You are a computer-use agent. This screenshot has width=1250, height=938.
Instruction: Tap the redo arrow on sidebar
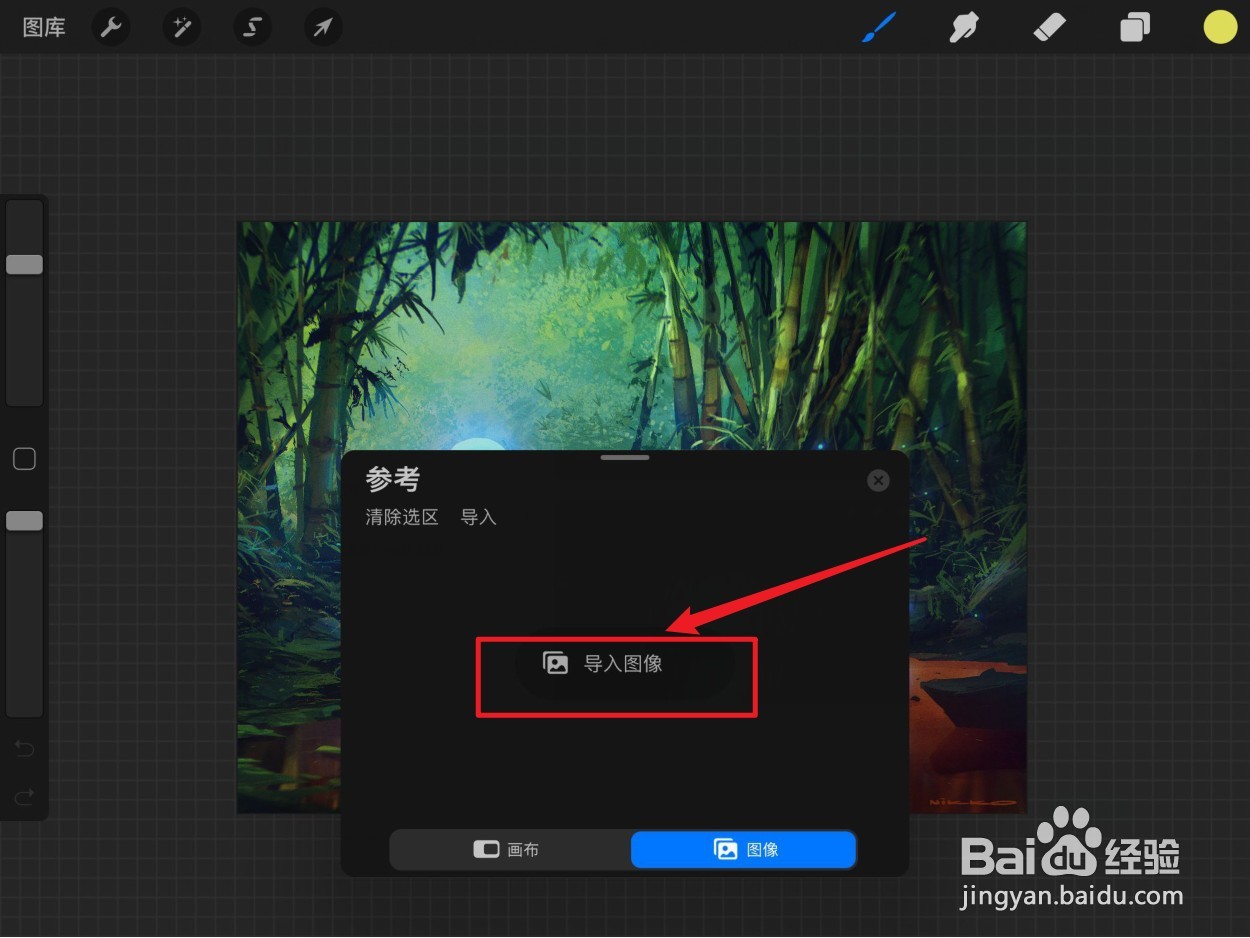[x=24, y=797]
